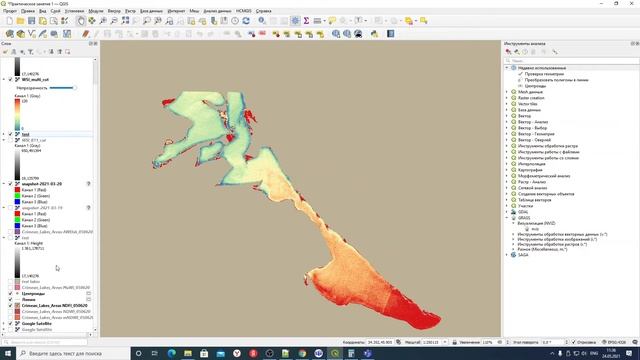This screenshot has width=640, height=360.
Task: Toggle the Линии layer checkbox
Action: click(x=11, y=300)
